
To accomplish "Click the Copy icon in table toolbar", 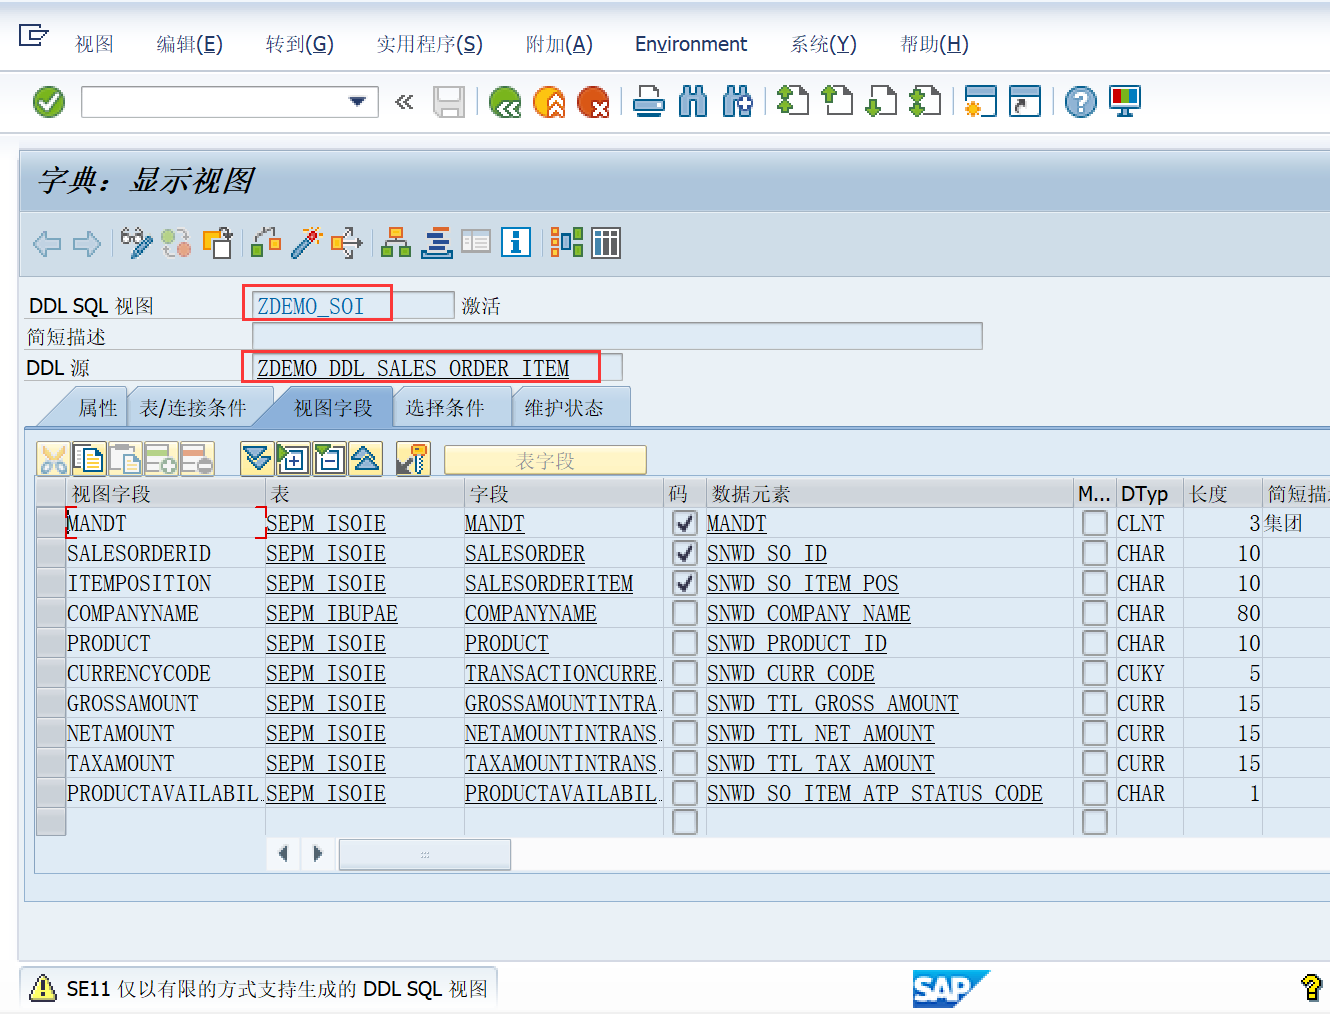I will pos(89,459).
